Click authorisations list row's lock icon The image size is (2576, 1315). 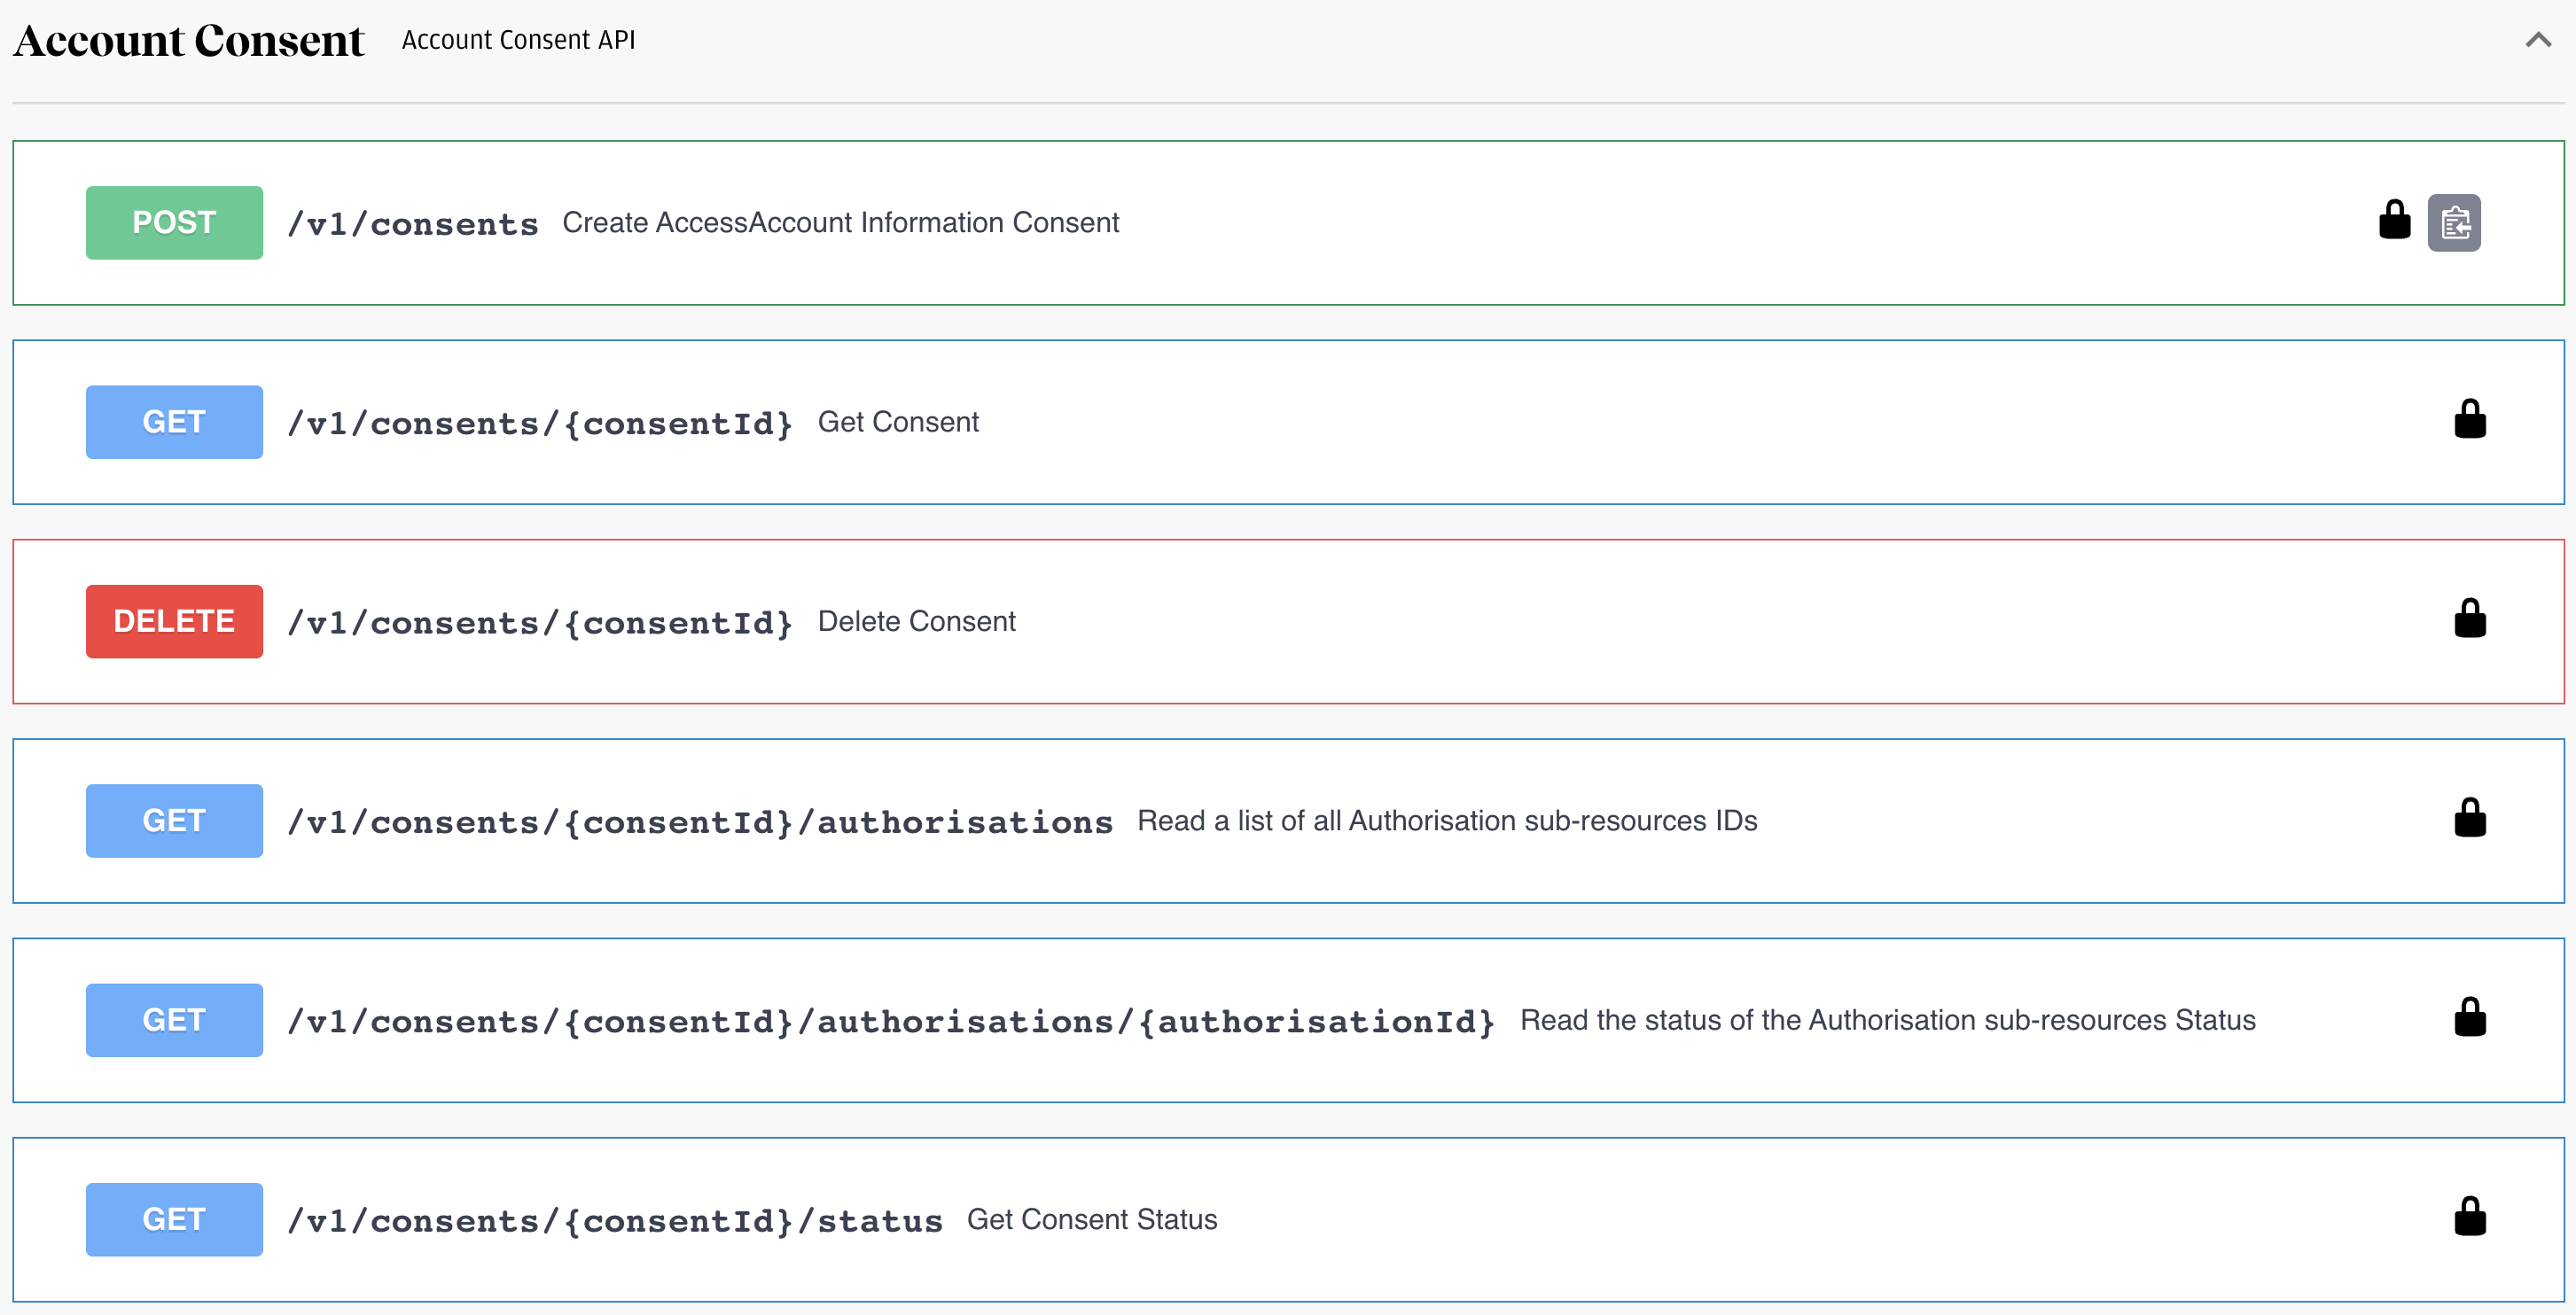tap(2469, 819)
